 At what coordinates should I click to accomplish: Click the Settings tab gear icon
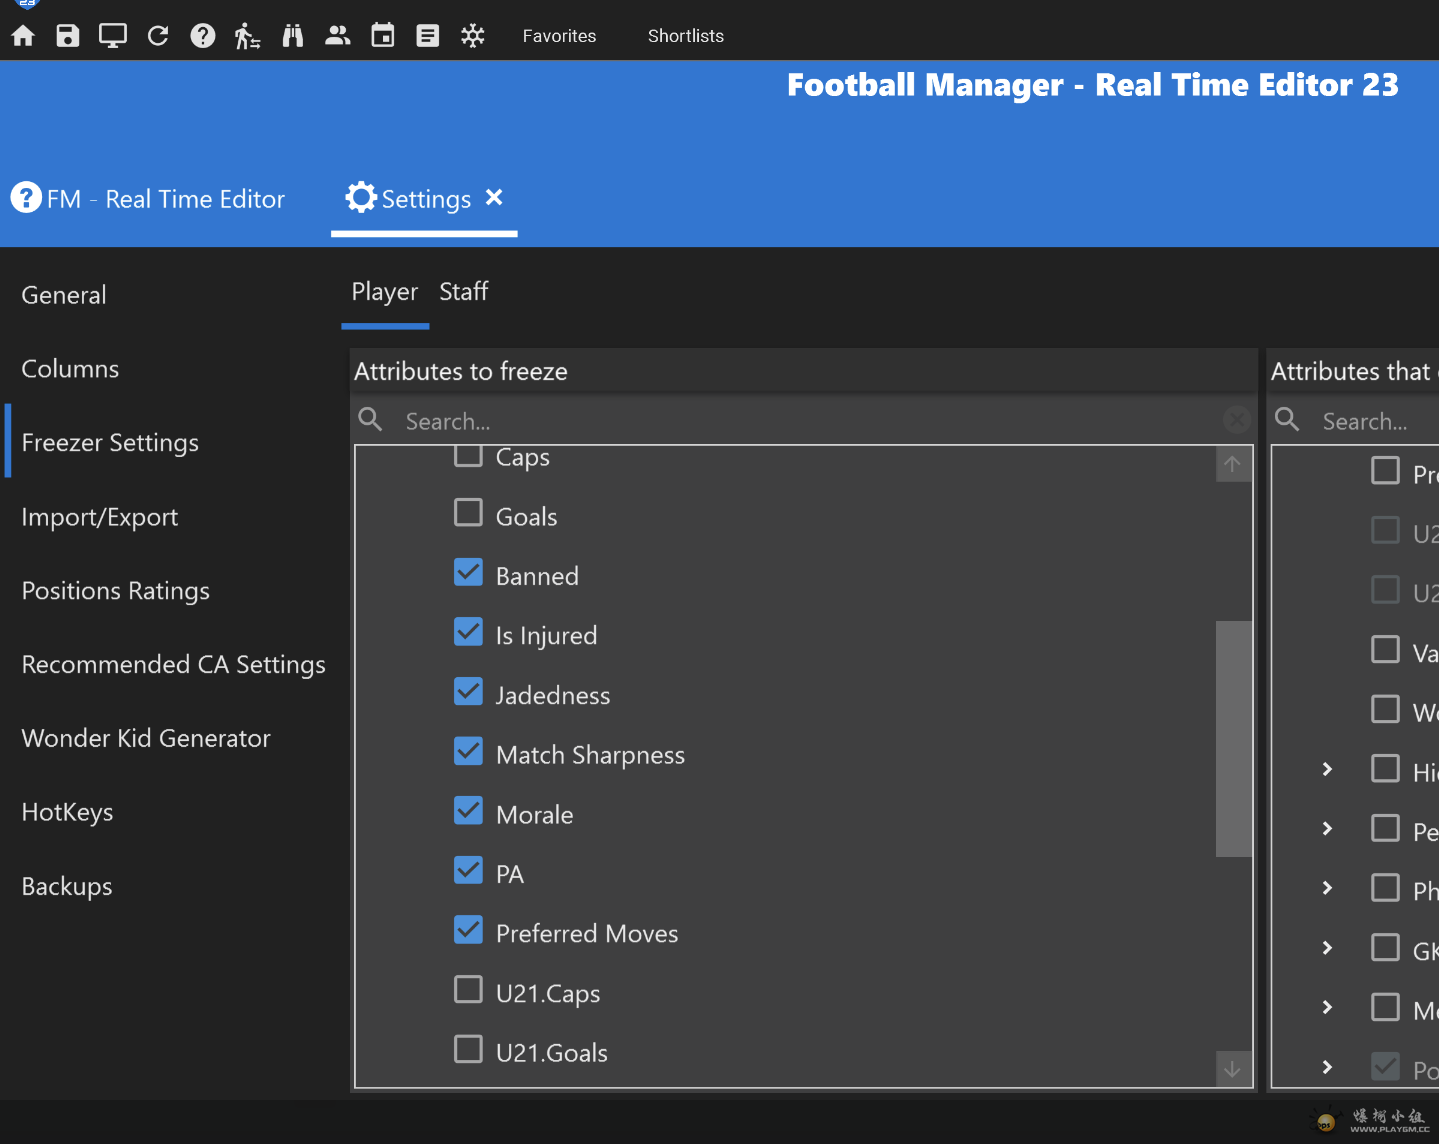pos(361,198)
